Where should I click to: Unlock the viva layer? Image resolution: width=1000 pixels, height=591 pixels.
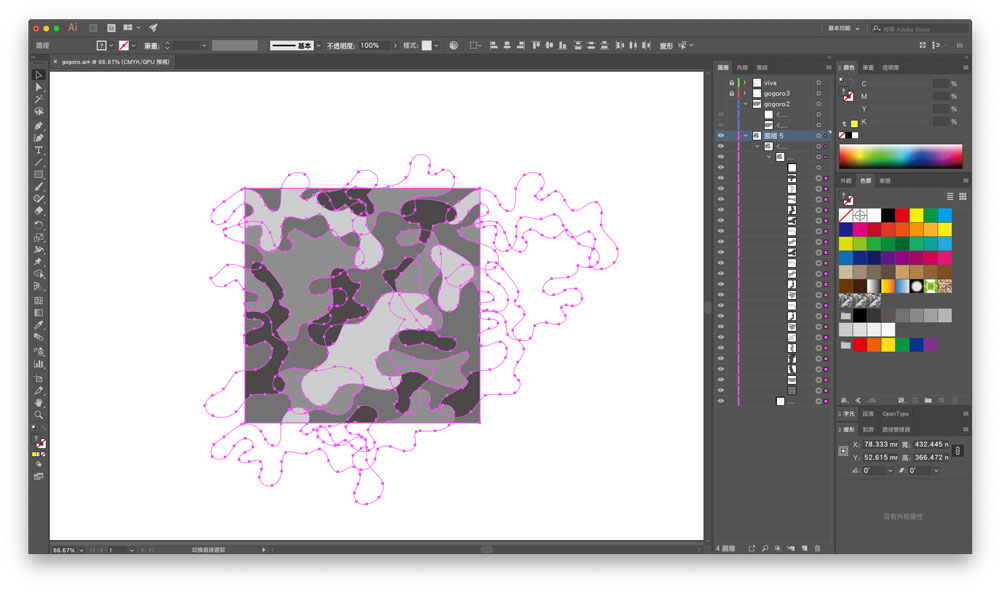[x=732, y=83]
